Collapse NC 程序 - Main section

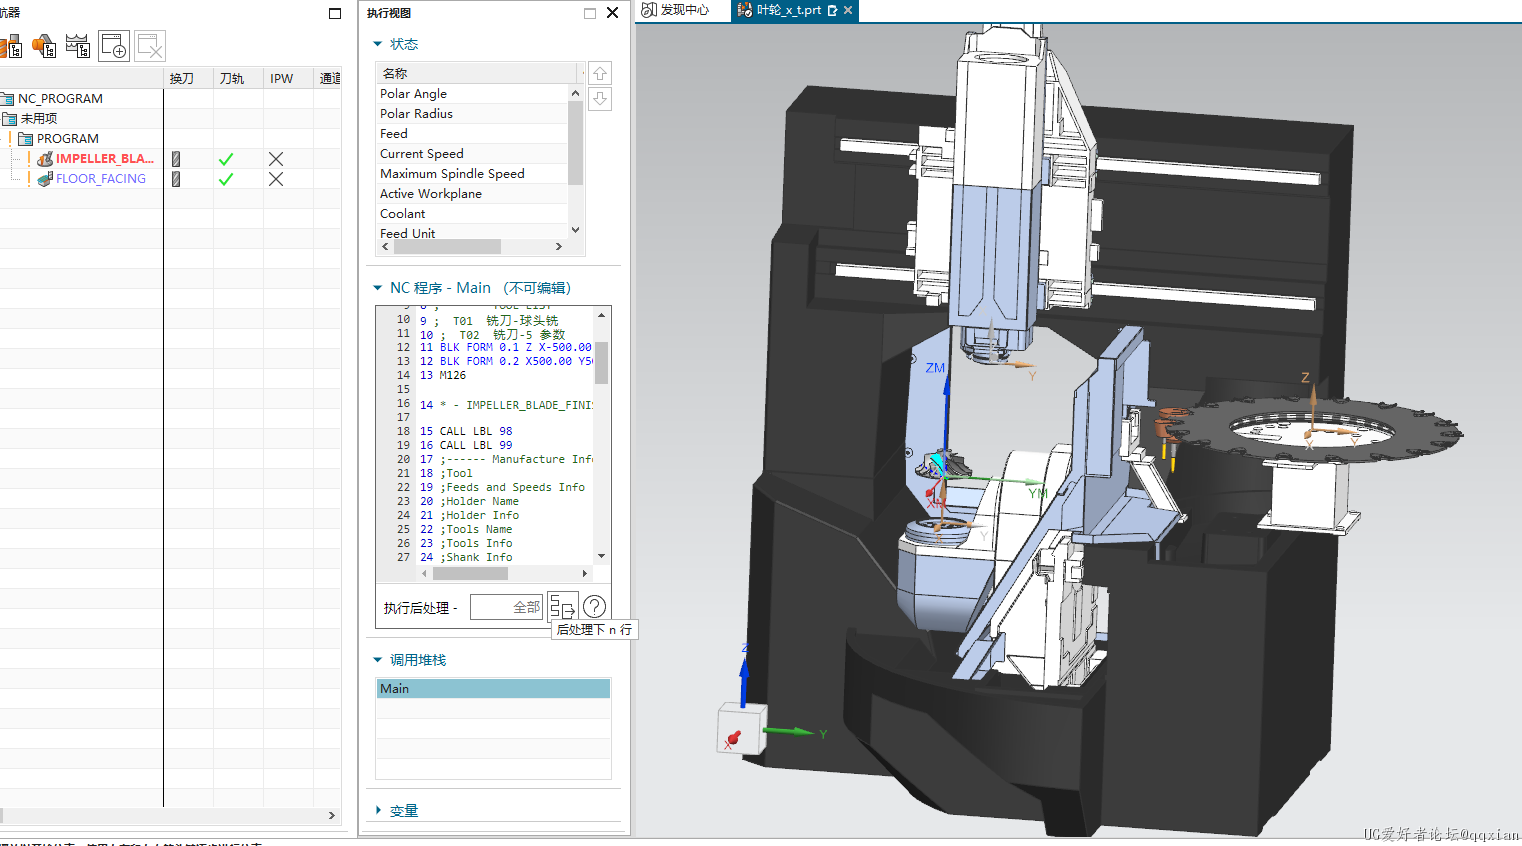378,288
